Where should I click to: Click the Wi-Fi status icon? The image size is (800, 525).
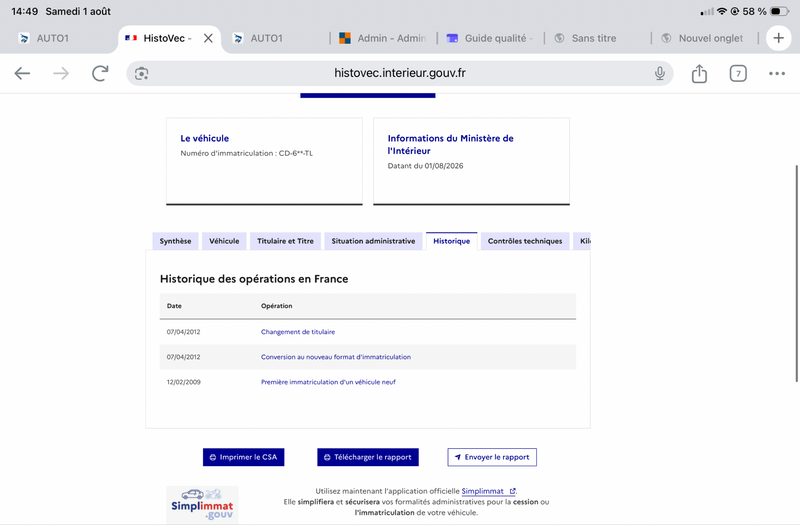click(721, 11)
